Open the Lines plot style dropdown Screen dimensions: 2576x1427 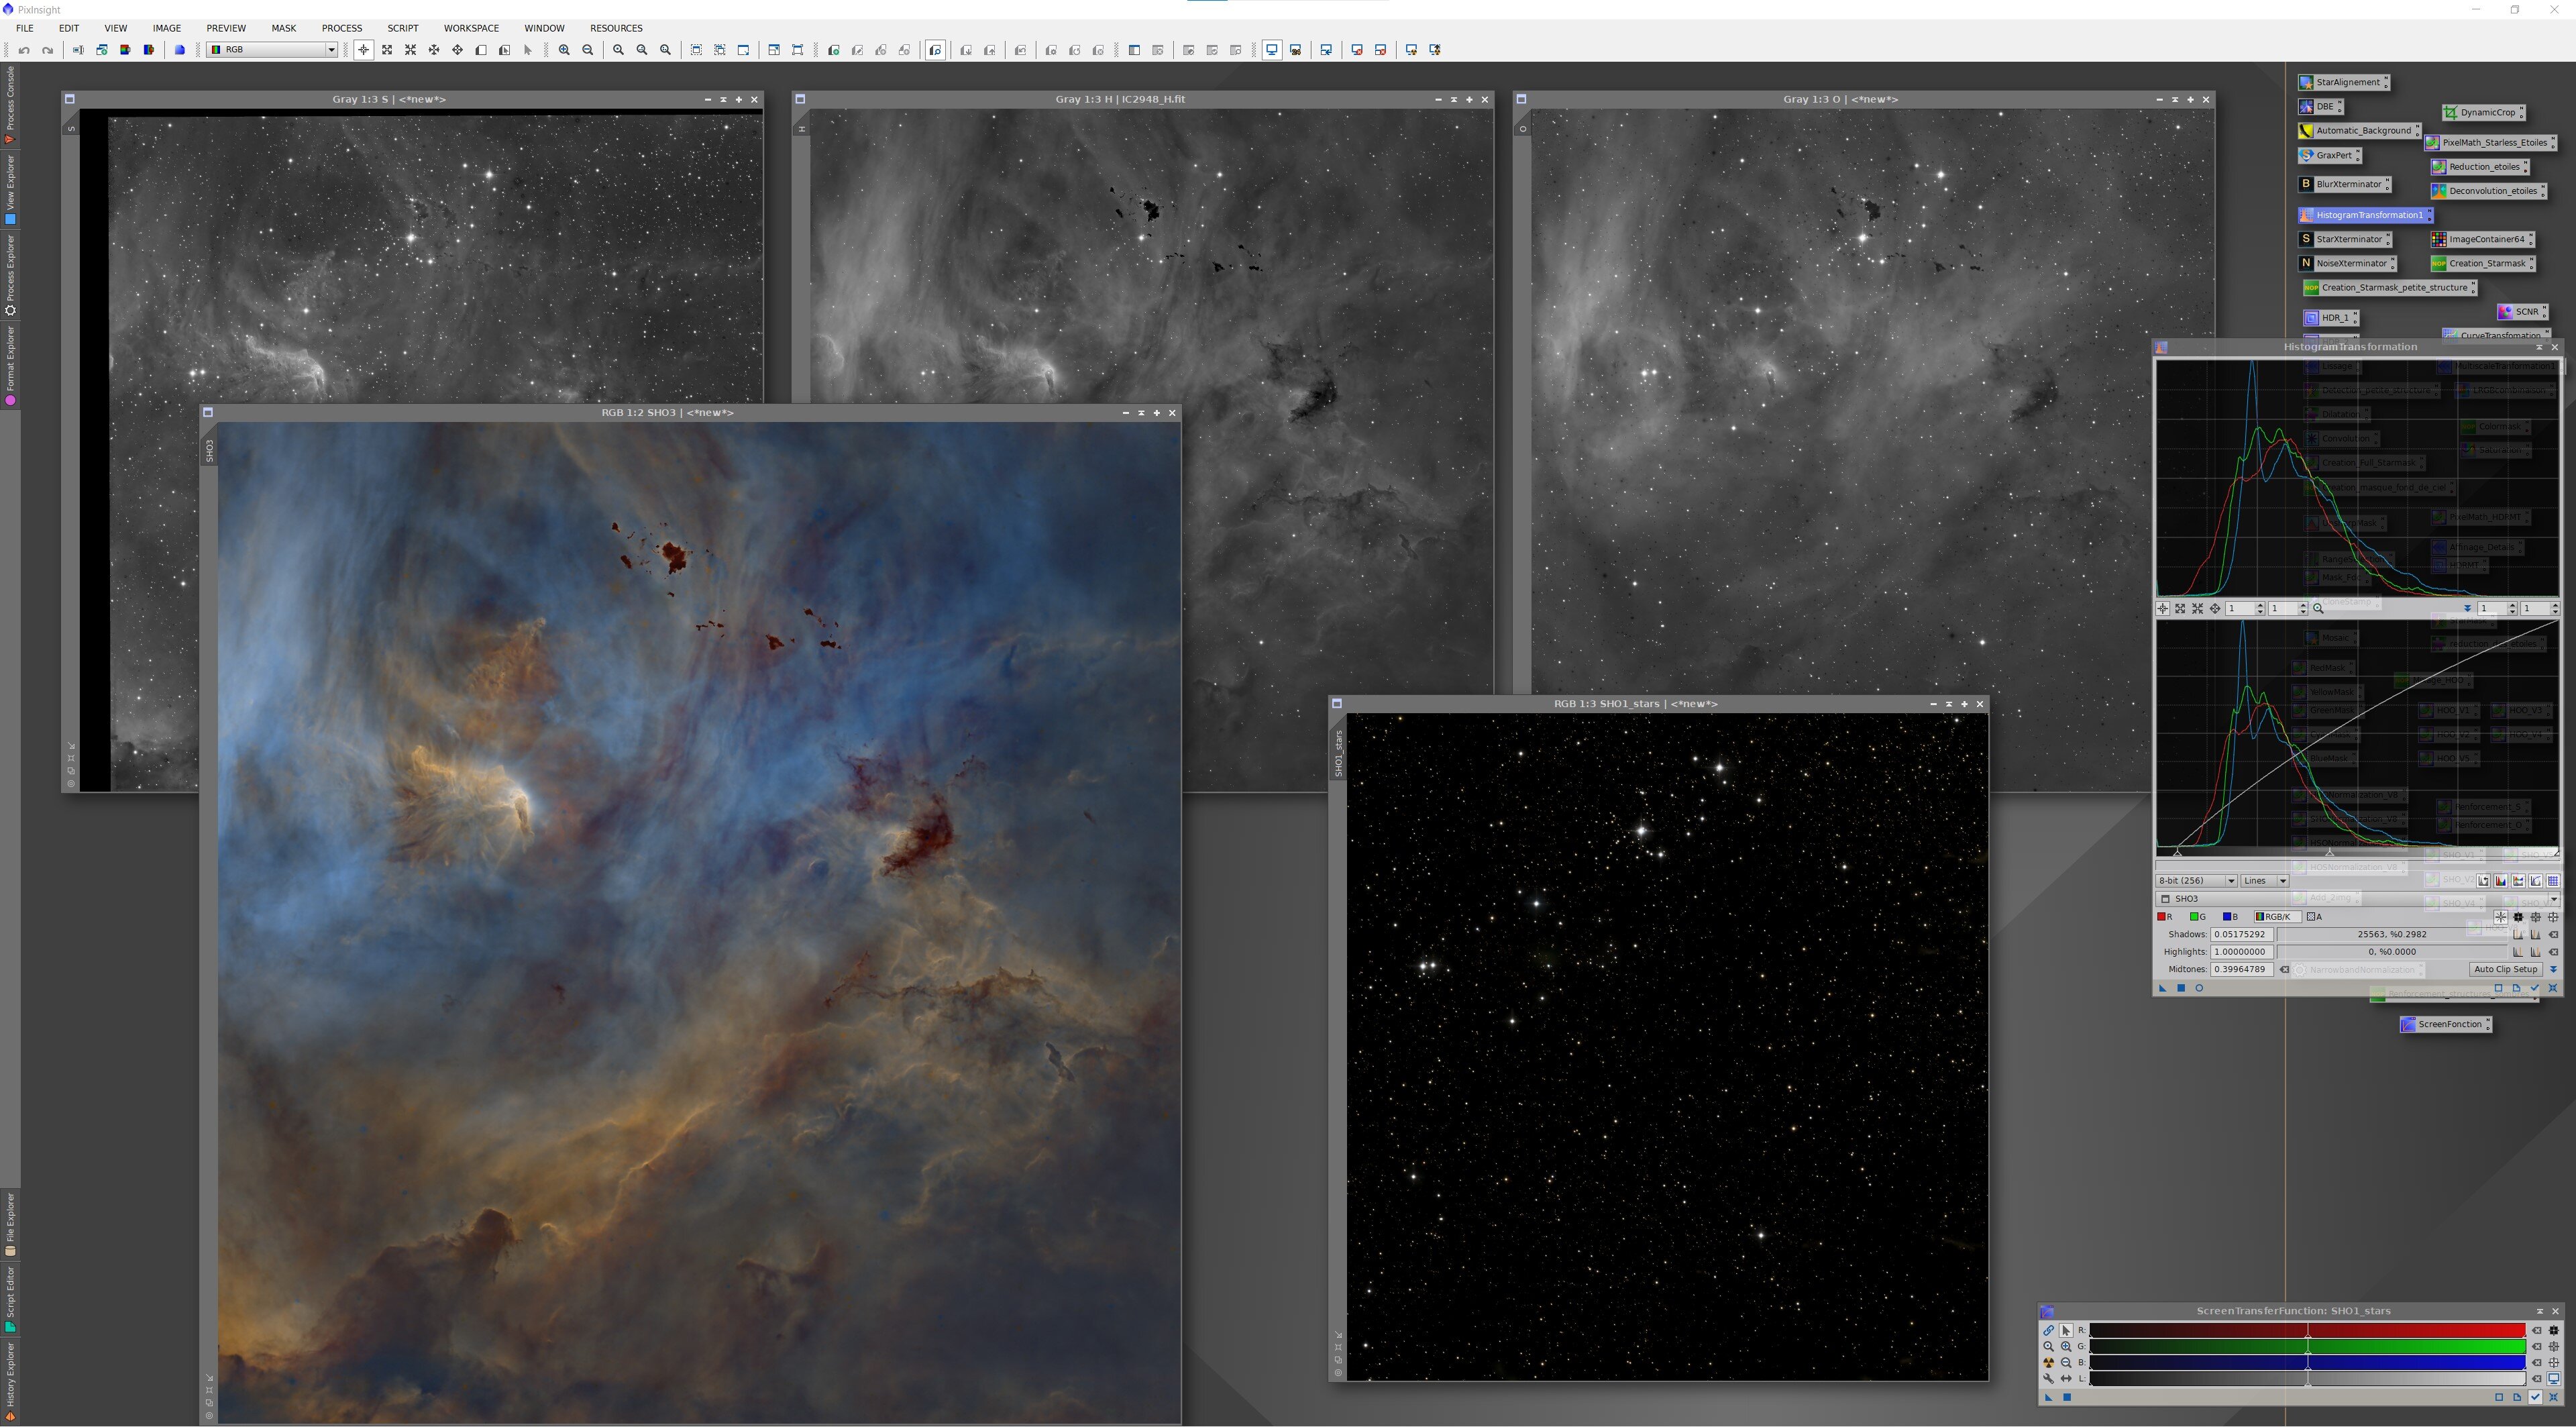[x=2265, y=881]
